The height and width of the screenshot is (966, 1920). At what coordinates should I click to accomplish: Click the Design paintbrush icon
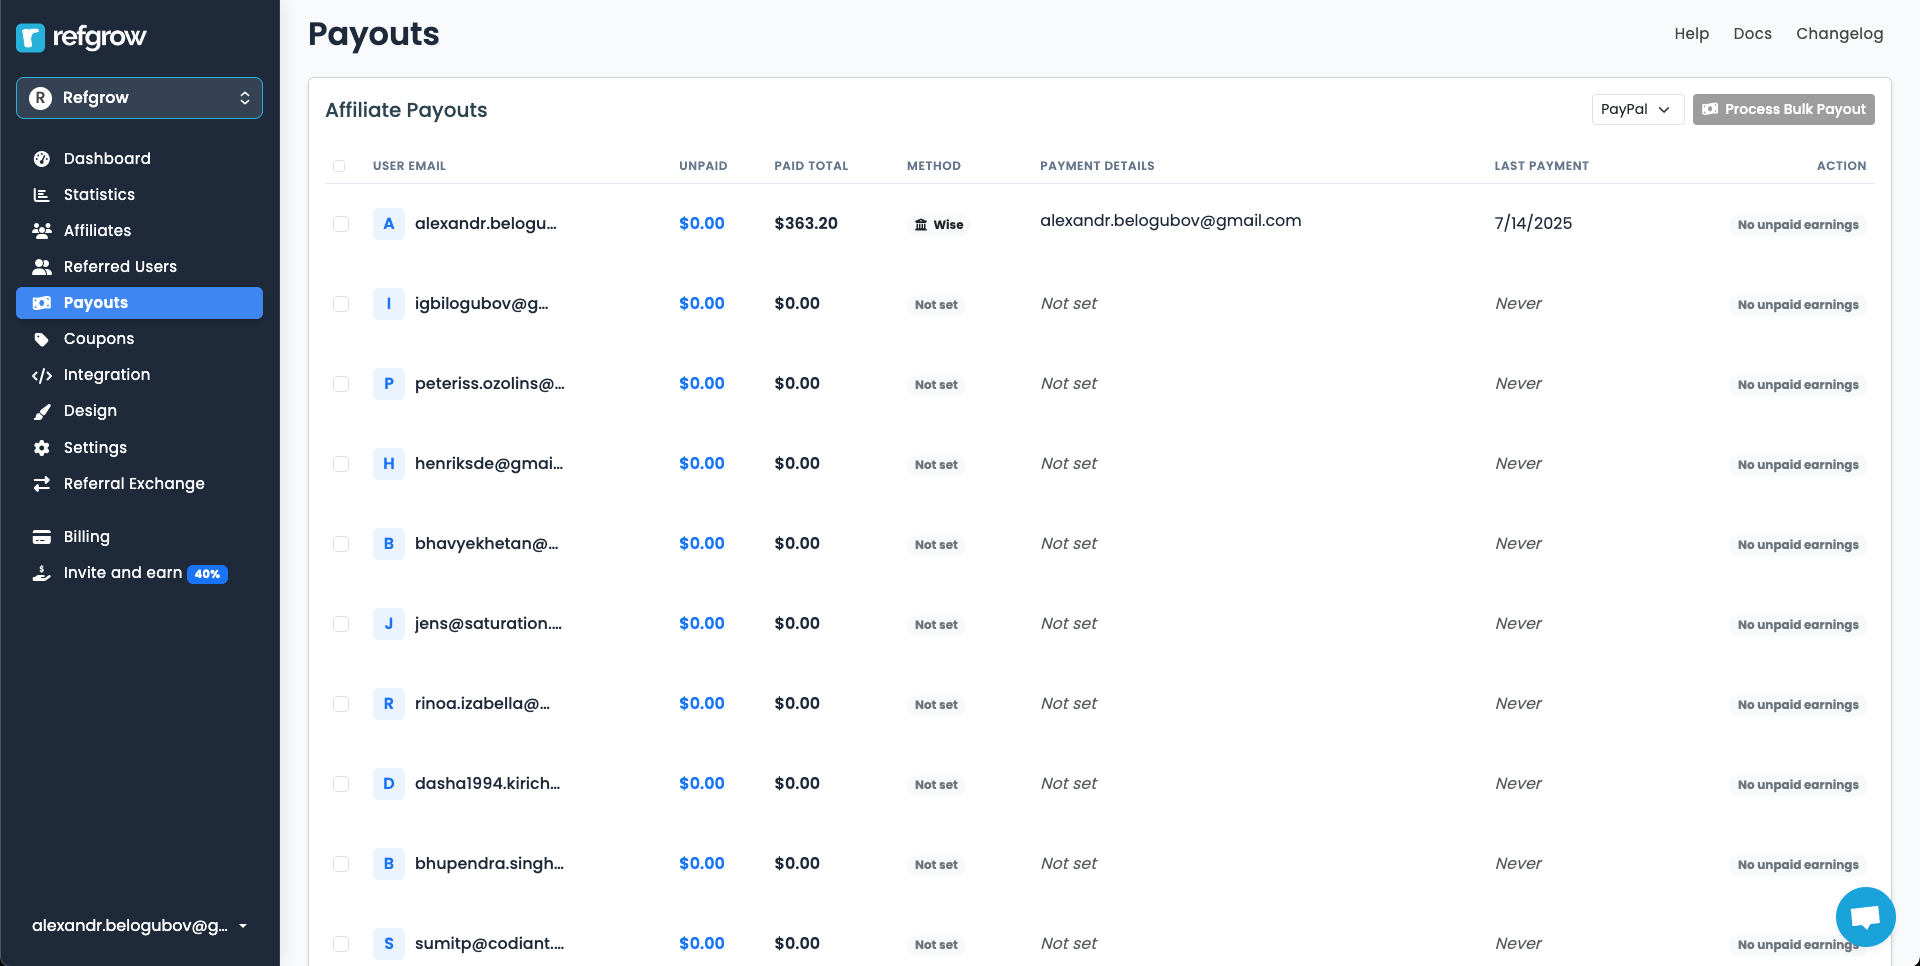tap(42, 411)
